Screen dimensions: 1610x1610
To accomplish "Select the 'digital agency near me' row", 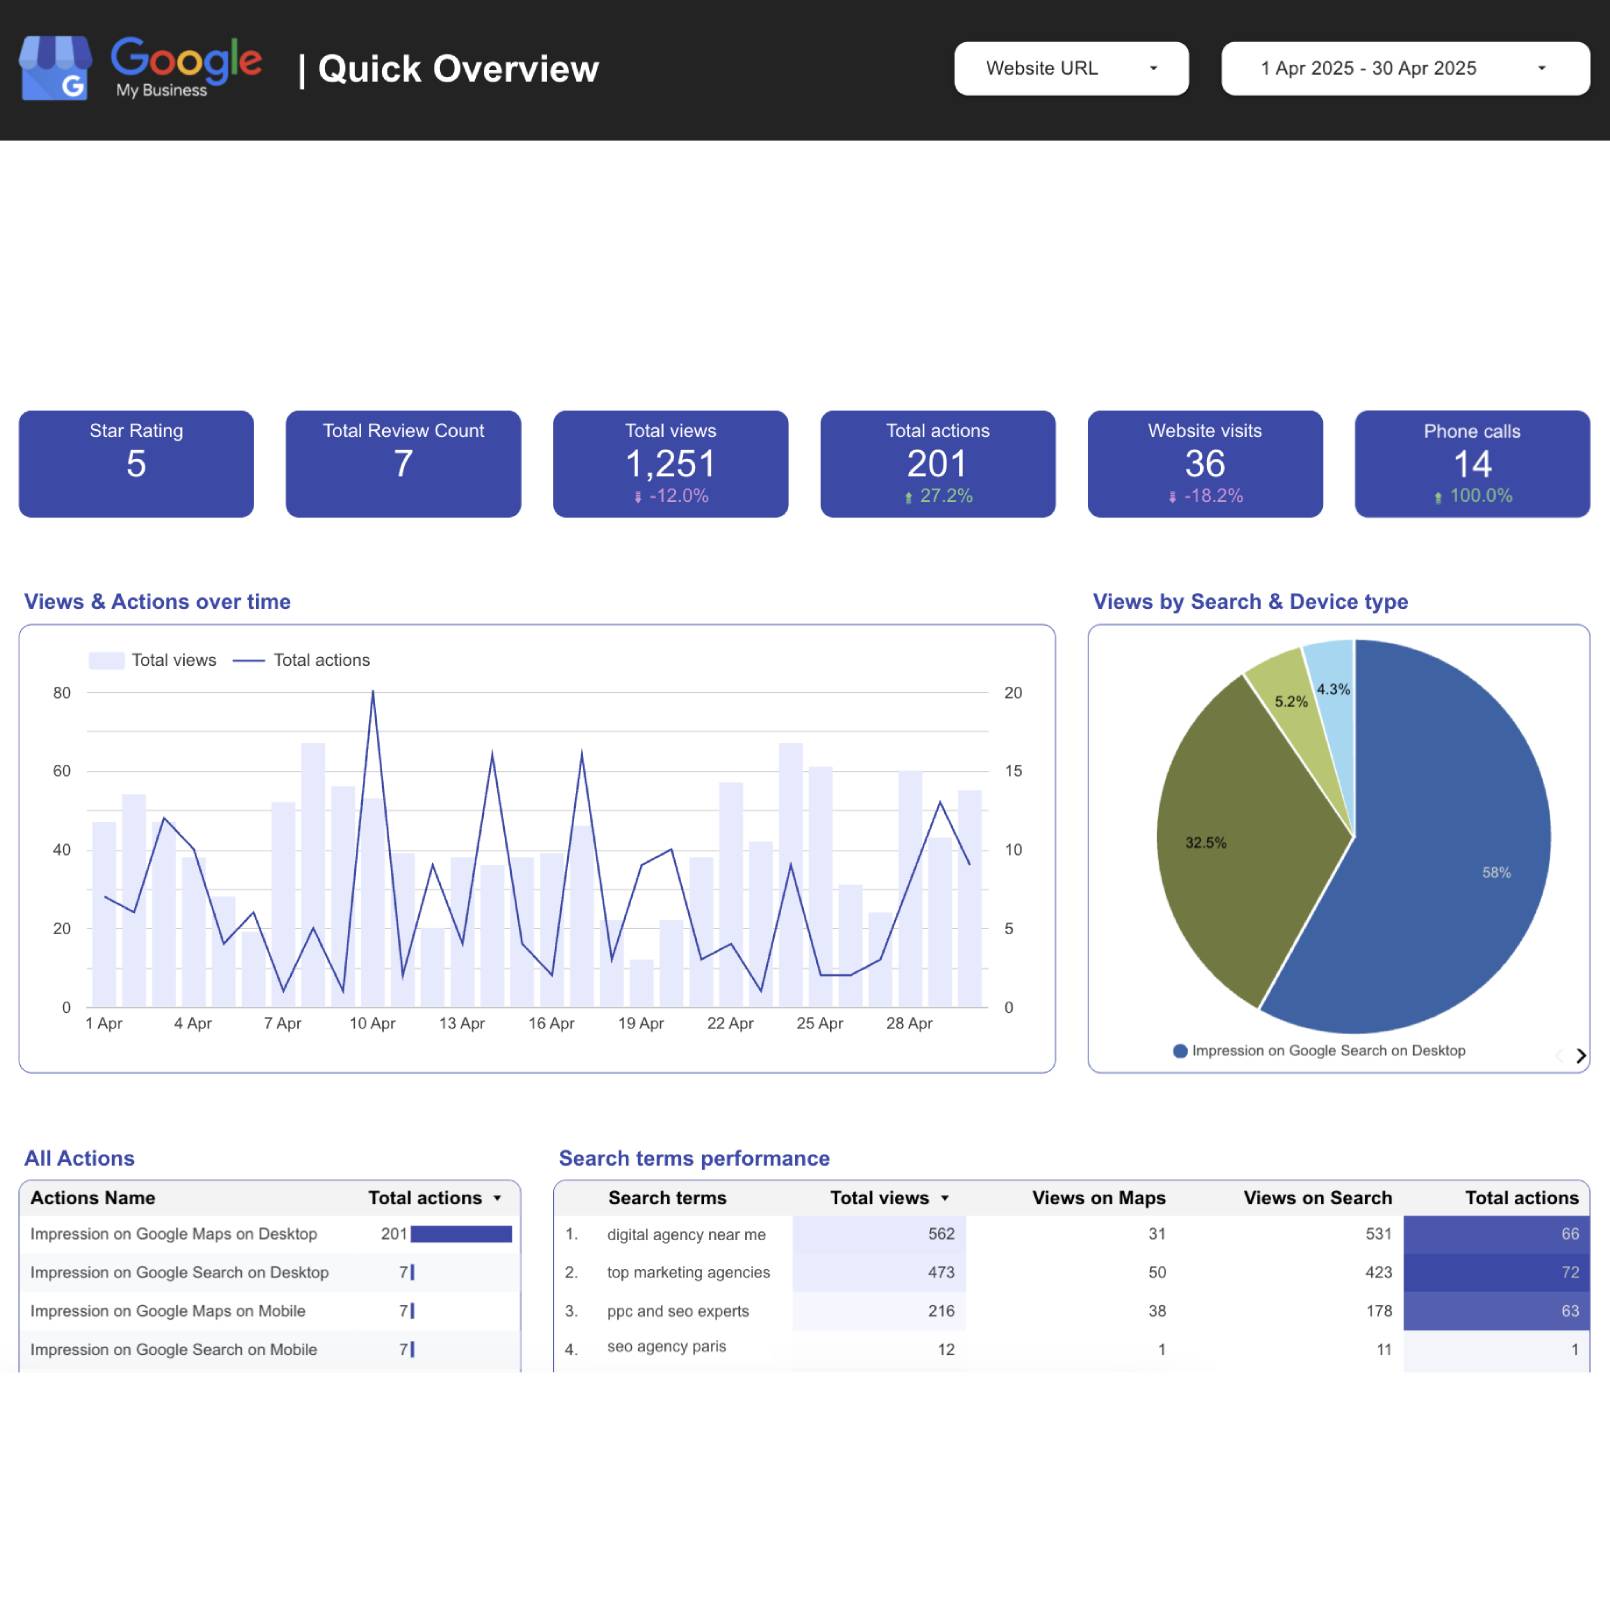I will pyautogui.click(x=686, y=1235).
